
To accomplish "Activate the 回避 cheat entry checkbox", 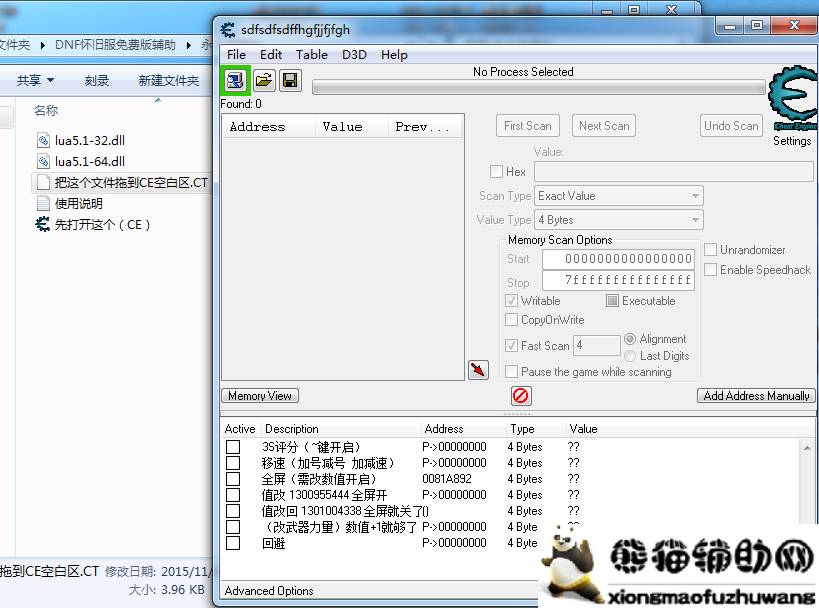I will pyautogui.click(x=233, y=543).
